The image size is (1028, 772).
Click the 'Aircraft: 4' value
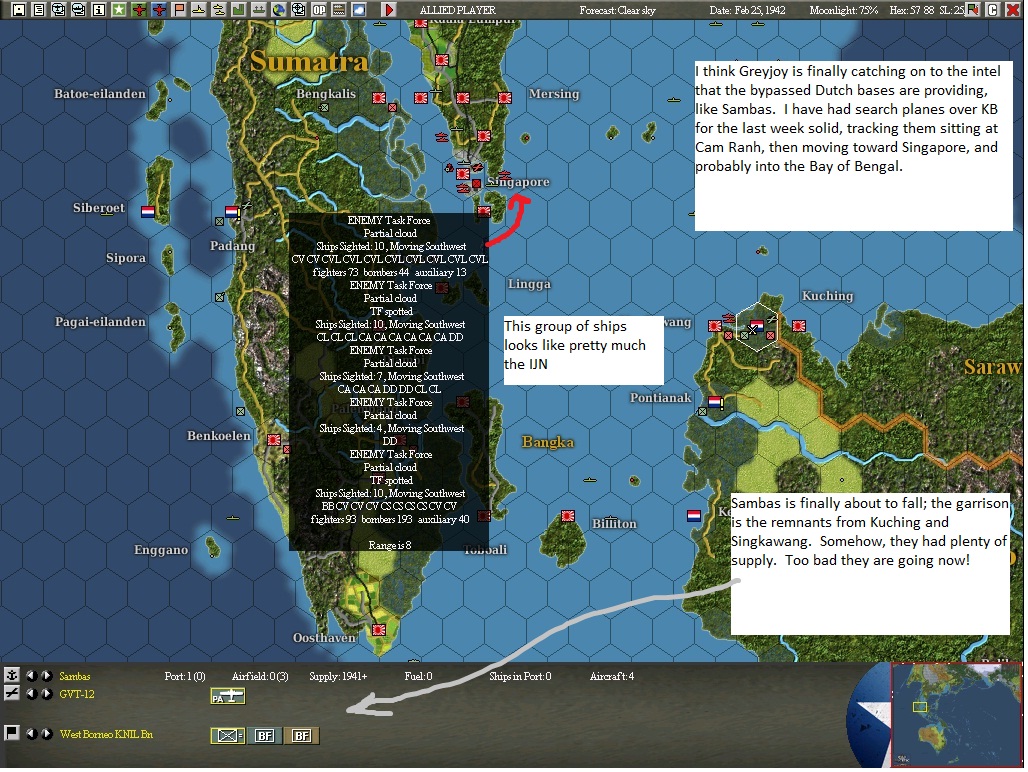pos(612,676)
